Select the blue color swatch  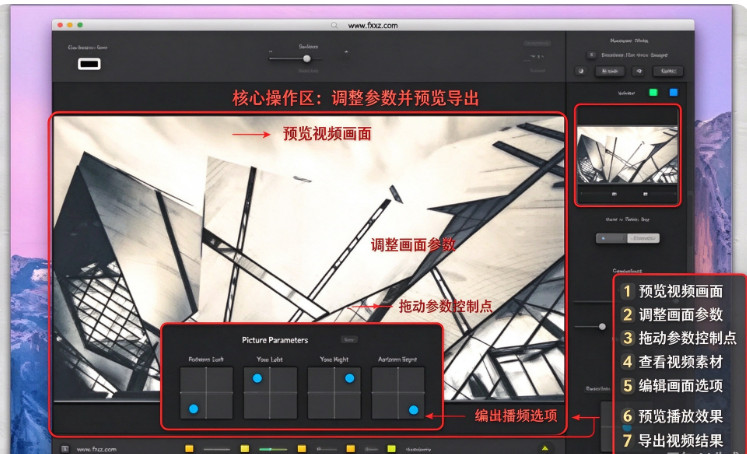pos(674,92)
